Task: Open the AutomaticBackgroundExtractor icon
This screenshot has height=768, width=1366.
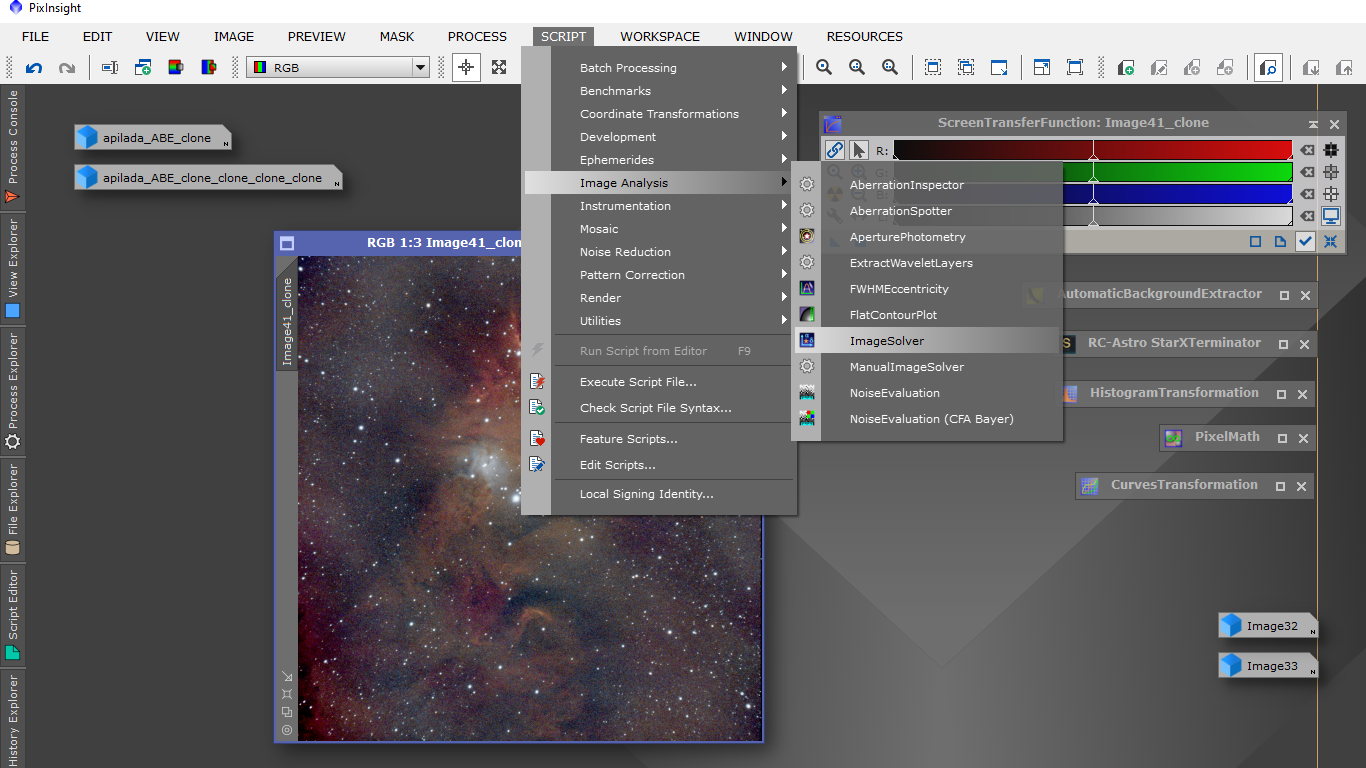Action: click(x=1036, y=295)
